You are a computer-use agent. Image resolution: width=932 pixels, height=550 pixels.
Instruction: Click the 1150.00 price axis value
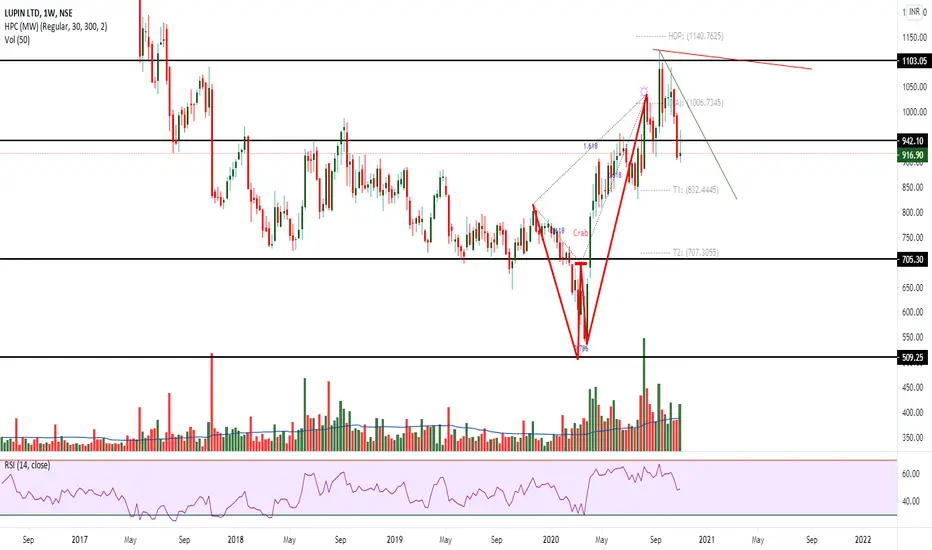(914, 37)
